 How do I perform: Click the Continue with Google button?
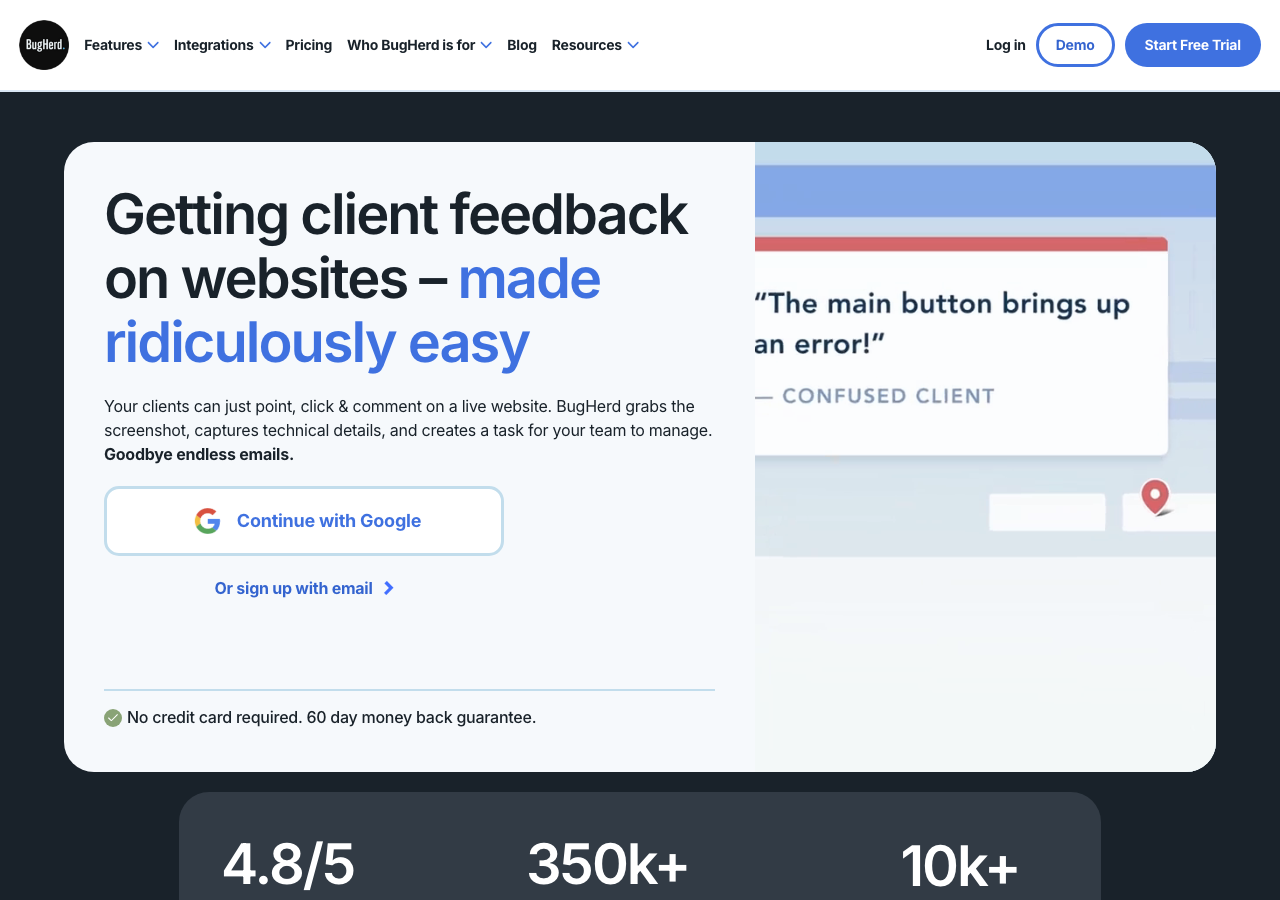(304, 521)
